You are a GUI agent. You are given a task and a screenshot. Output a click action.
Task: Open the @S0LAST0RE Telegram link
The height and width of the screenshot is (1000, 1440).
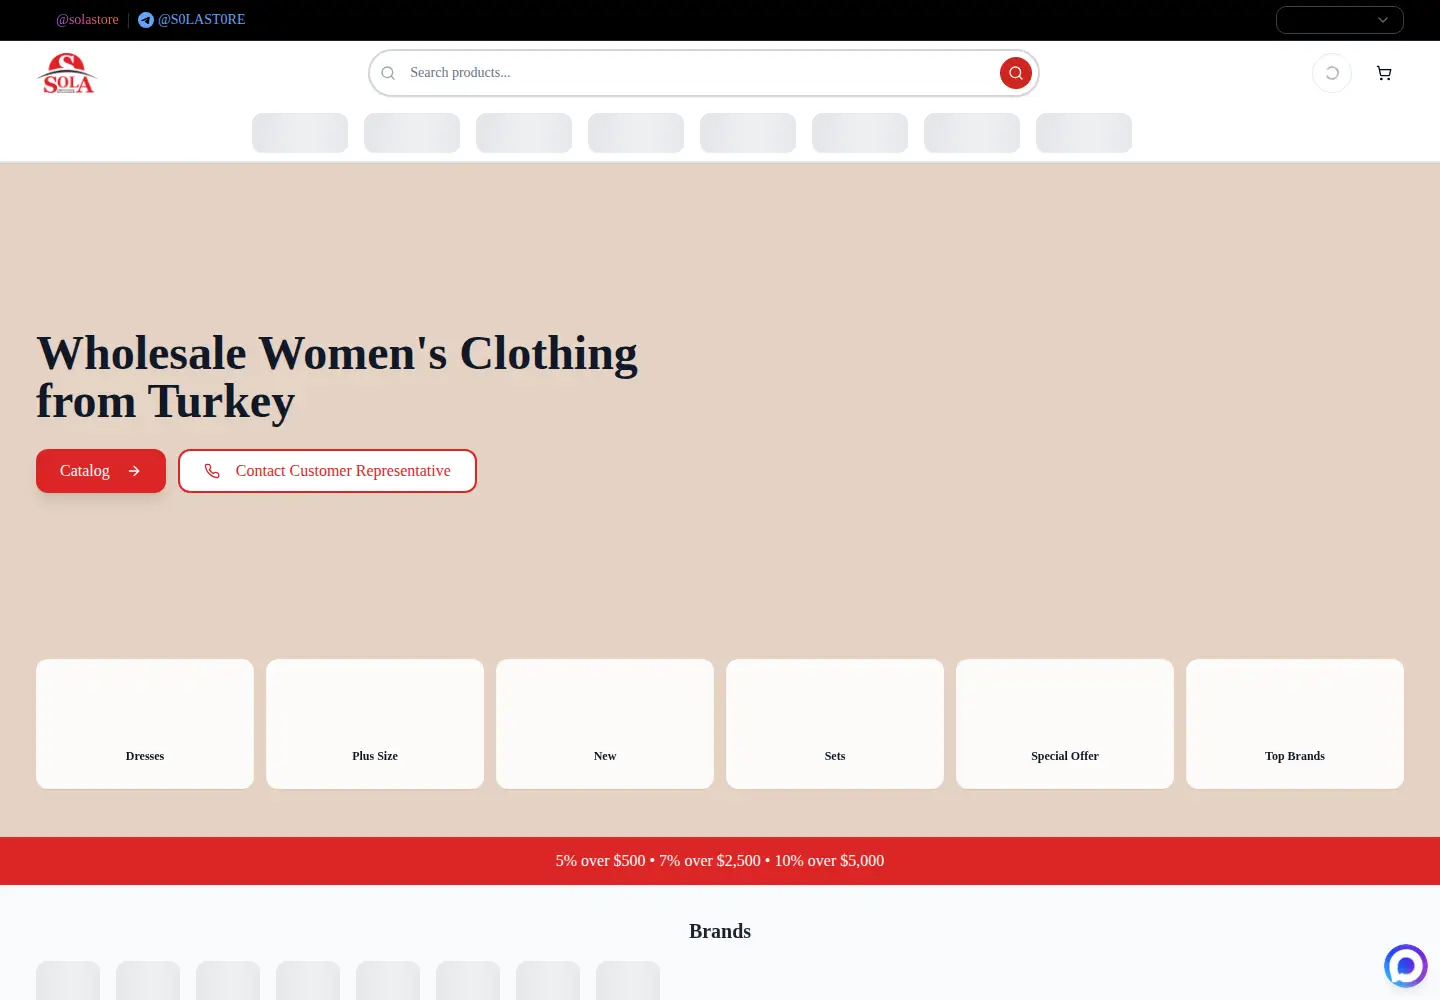click(191, 20)
